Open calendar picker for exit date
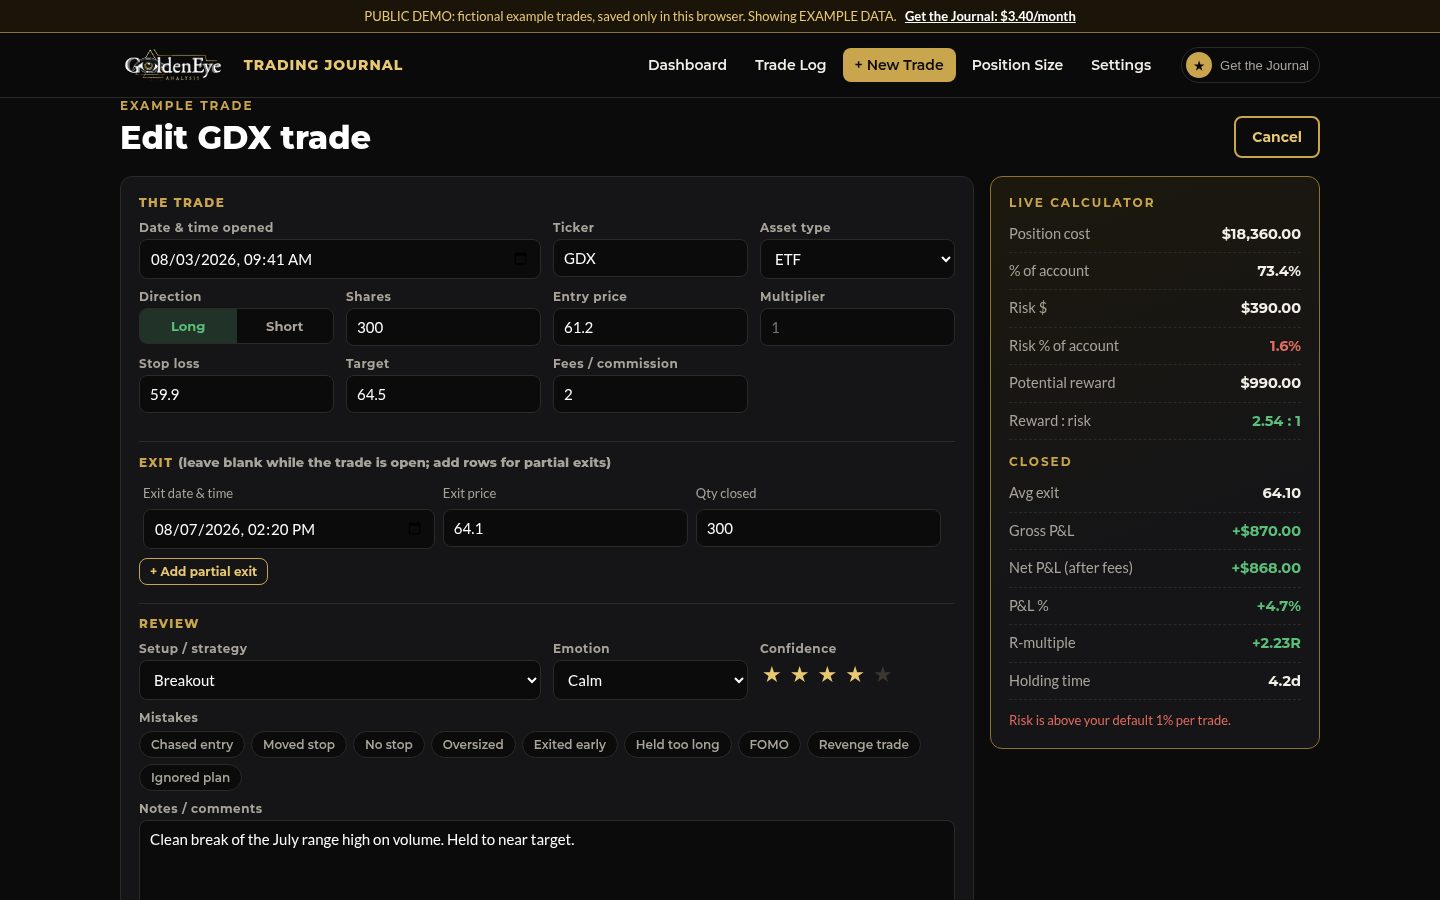 [415, 529]
